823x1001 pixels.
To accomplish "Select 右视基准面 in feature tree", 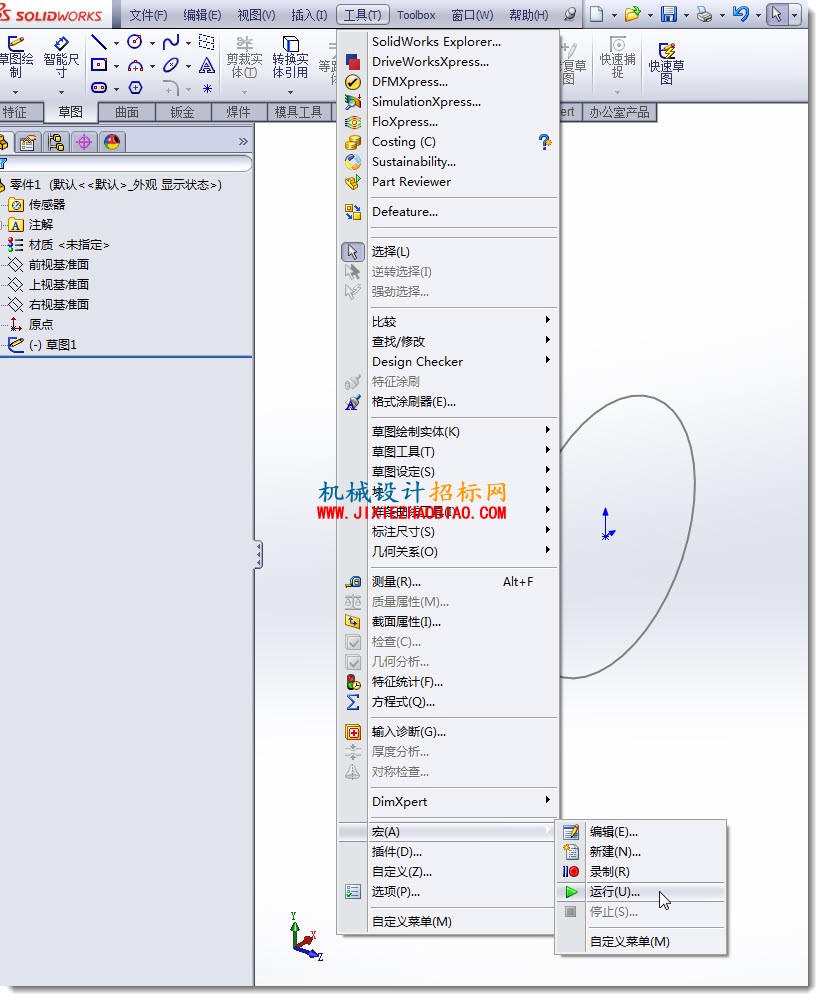I will [58, 305].
